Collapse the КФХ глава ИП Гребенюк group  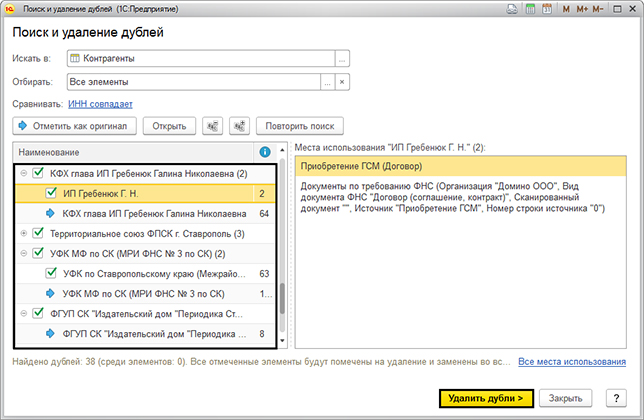(24, 173)
